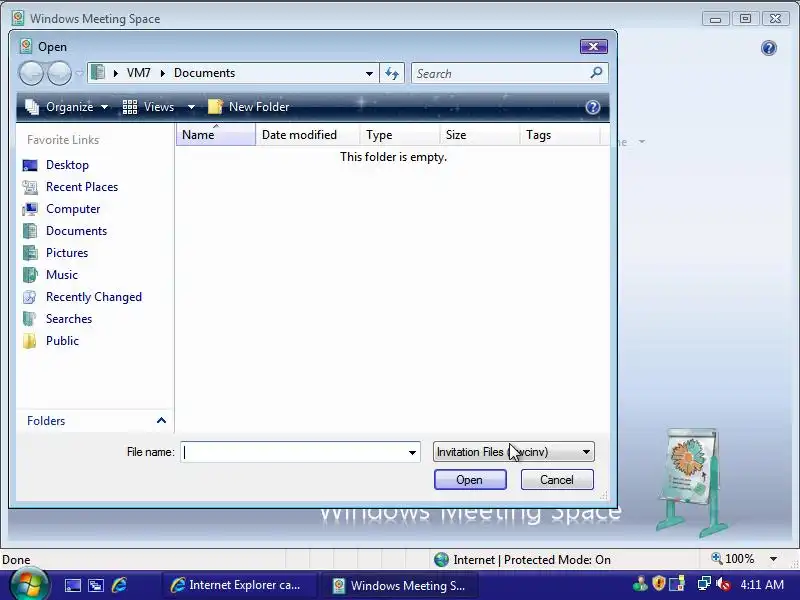800x600 pixels.
Task: Open the zoom level dropdown arrow
Action: click(773, 559)
